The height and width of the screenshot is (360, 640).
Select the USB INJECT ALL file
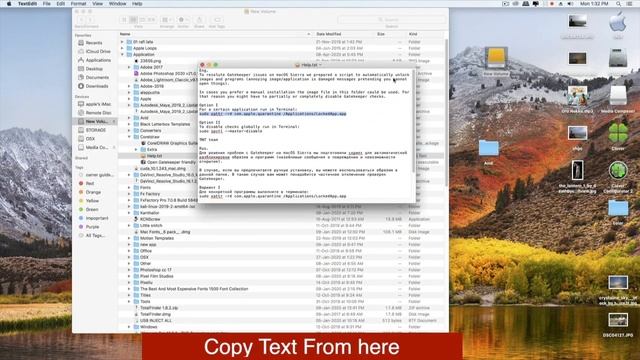(155, 320)
